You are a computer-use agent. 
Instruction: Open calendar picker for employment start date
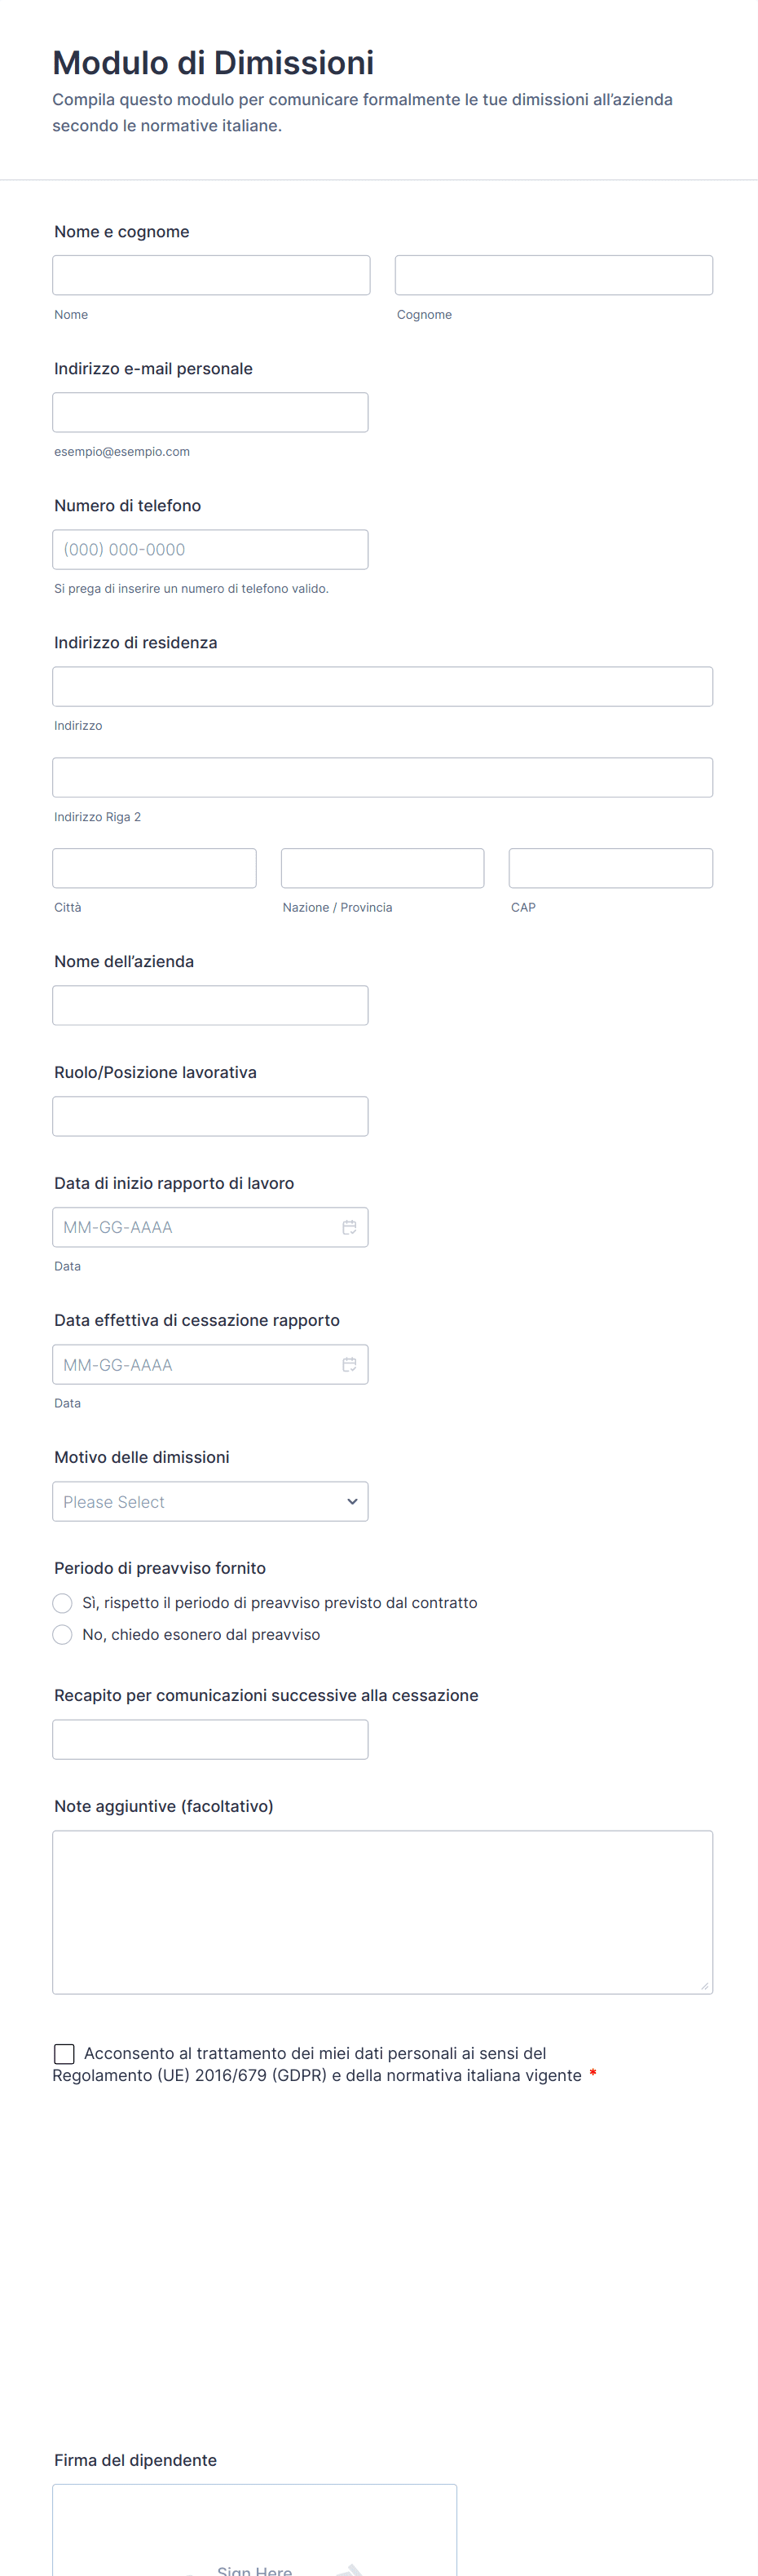click(349, 1227)
